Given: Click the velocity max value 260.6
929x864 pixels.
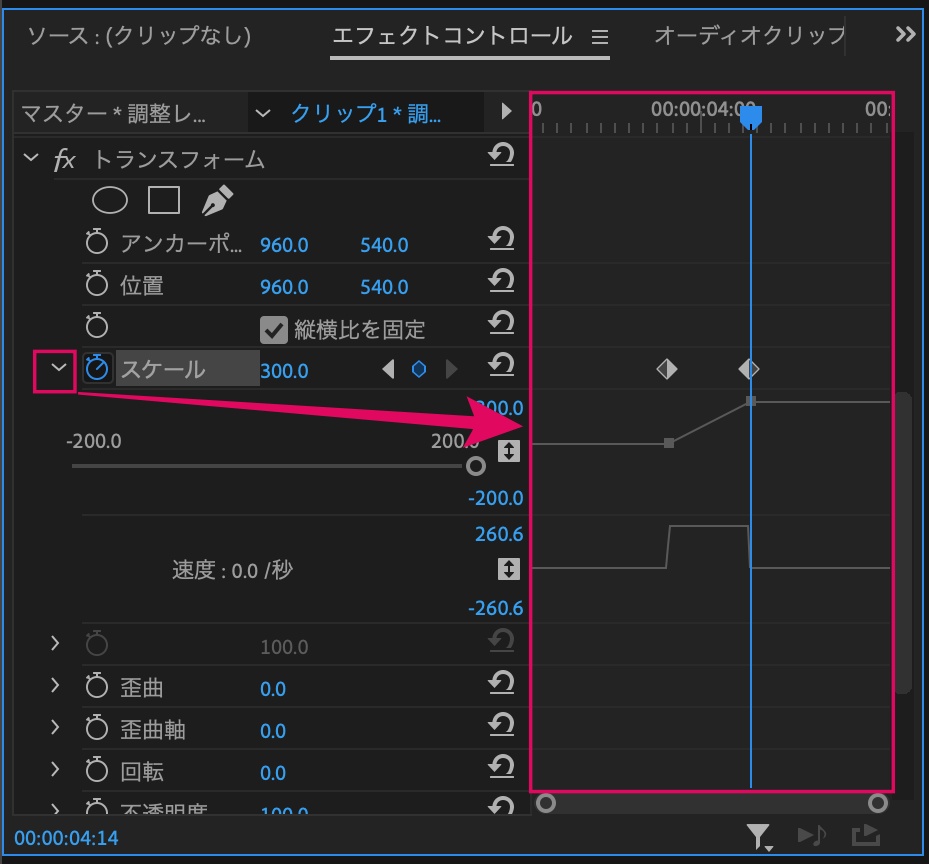Looking at the screenshot, I should (499, 535).
